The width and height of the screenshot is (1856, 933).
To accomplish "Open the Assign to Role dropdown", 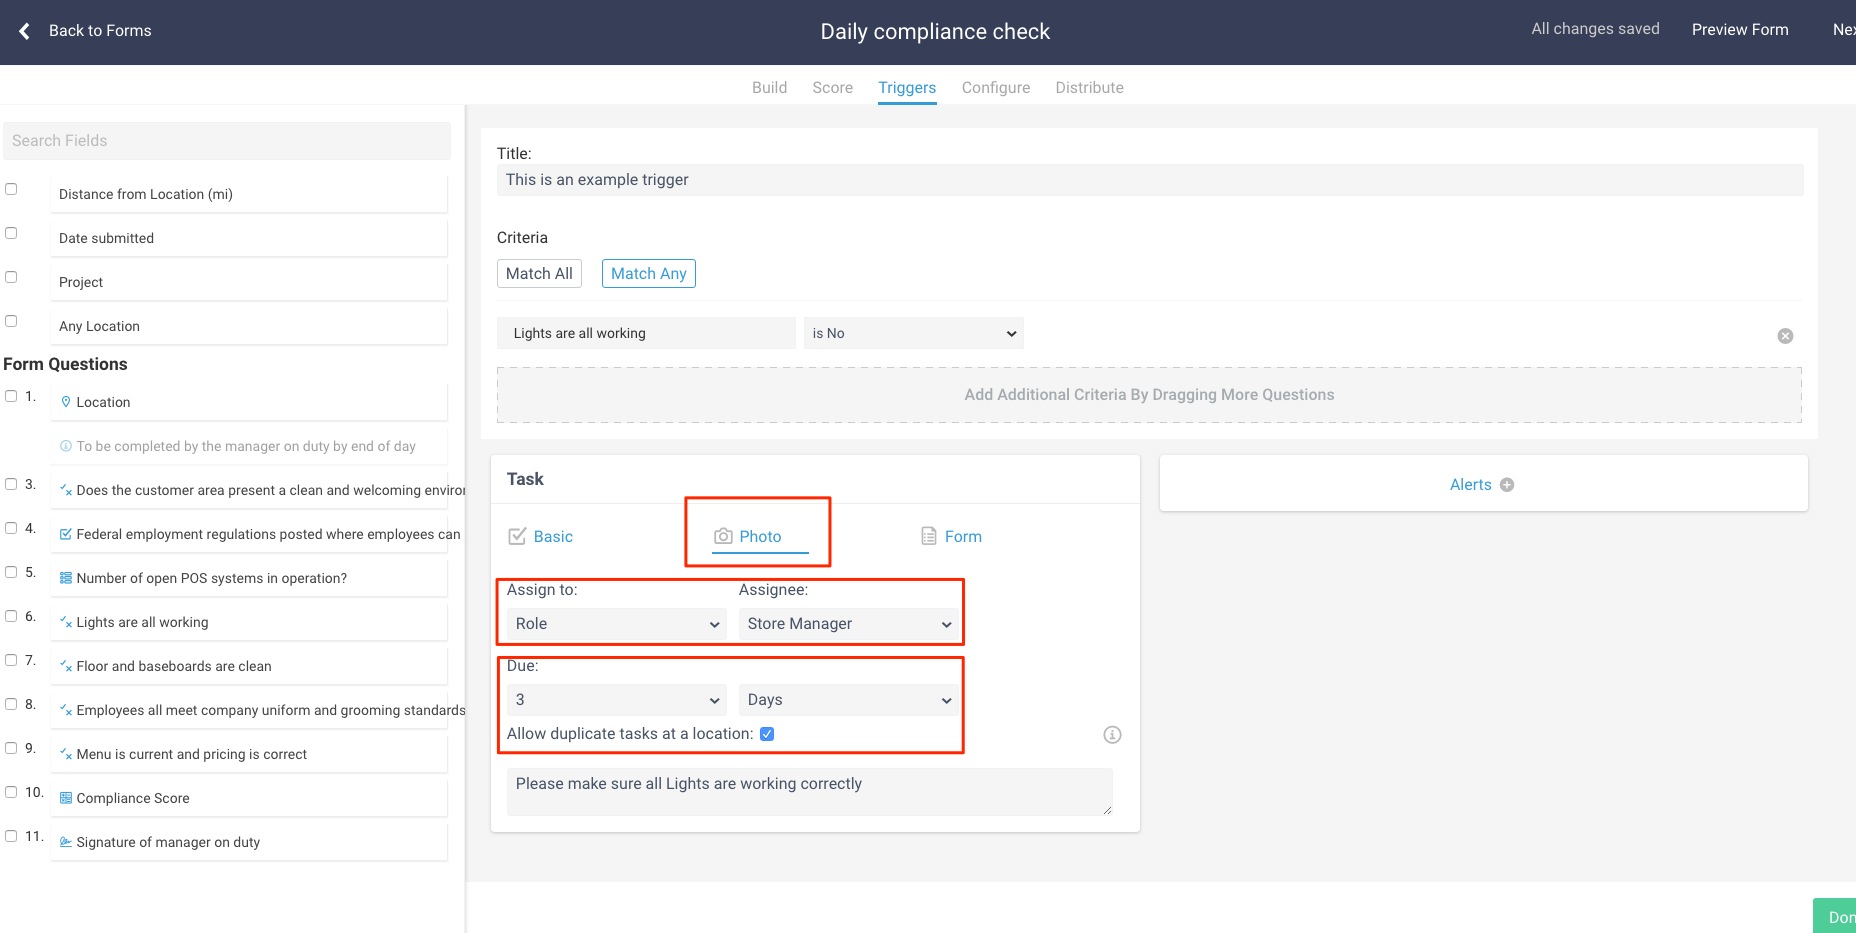I will (616, 624).
